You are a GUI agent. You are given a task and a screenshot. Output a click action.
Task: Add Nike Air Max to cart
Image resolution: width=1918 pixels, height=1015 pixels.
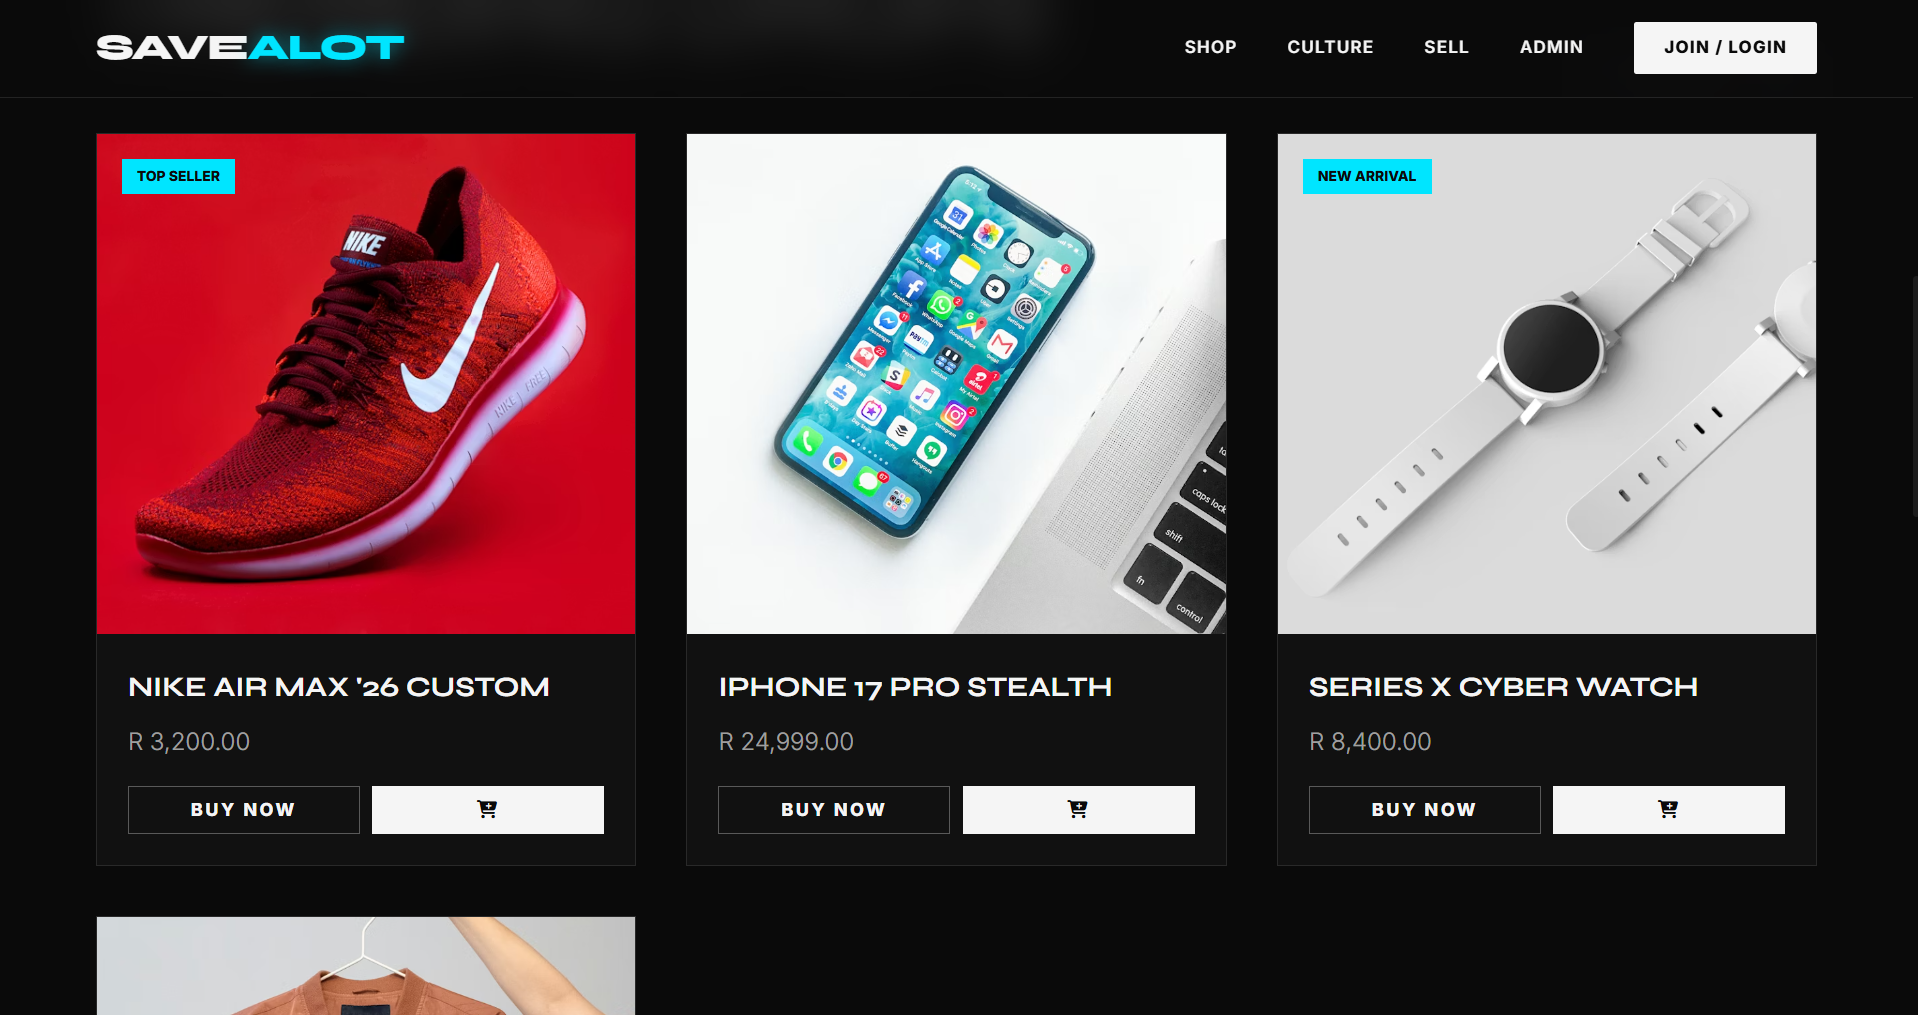point(488,809)
